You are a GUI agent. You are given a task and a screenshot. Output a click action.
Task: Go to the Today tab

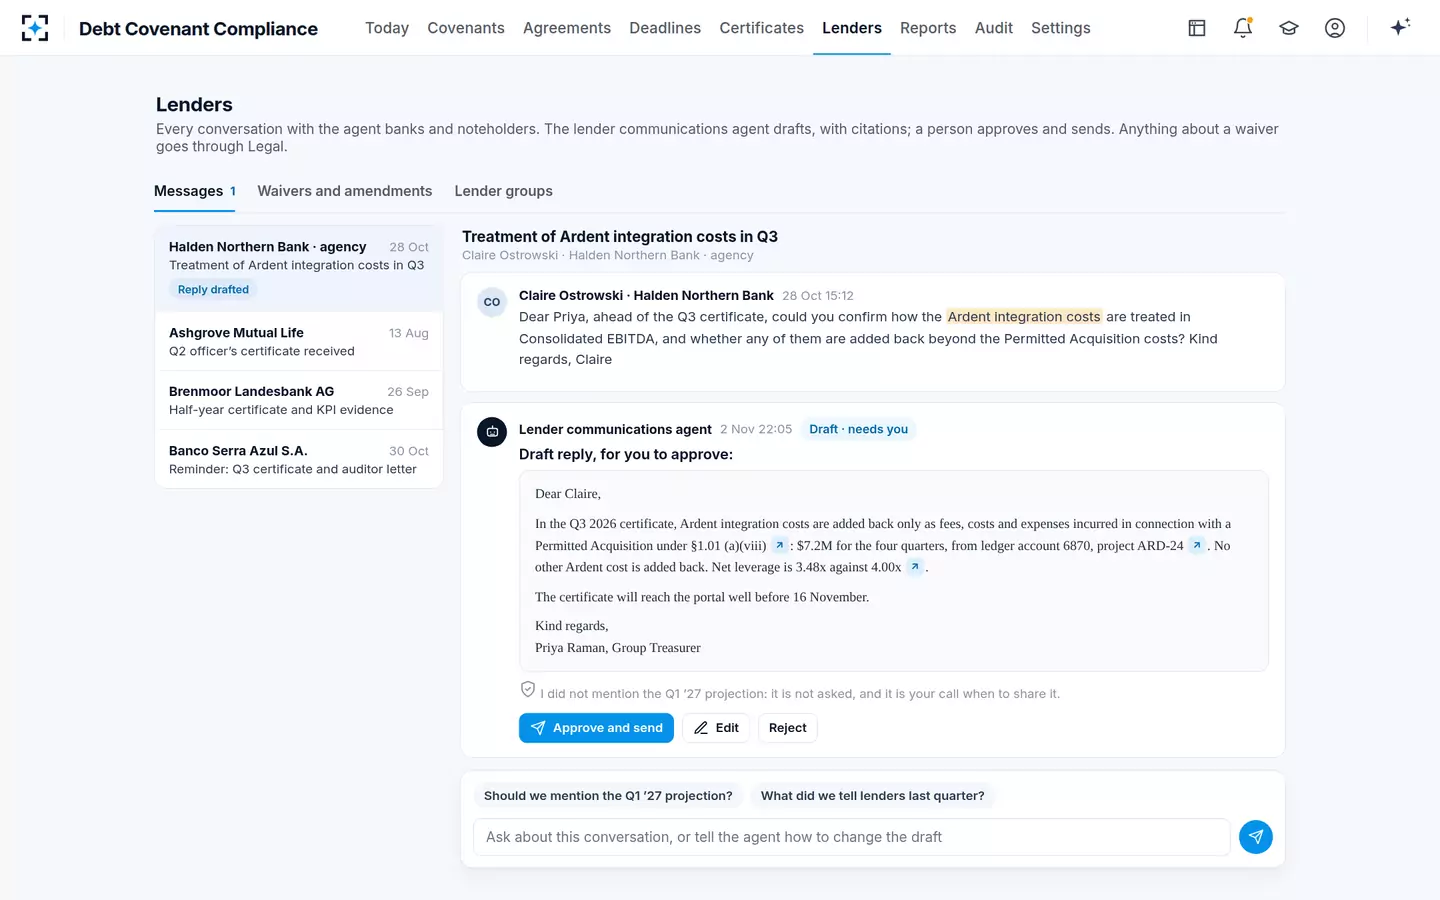tap(387, 28)
